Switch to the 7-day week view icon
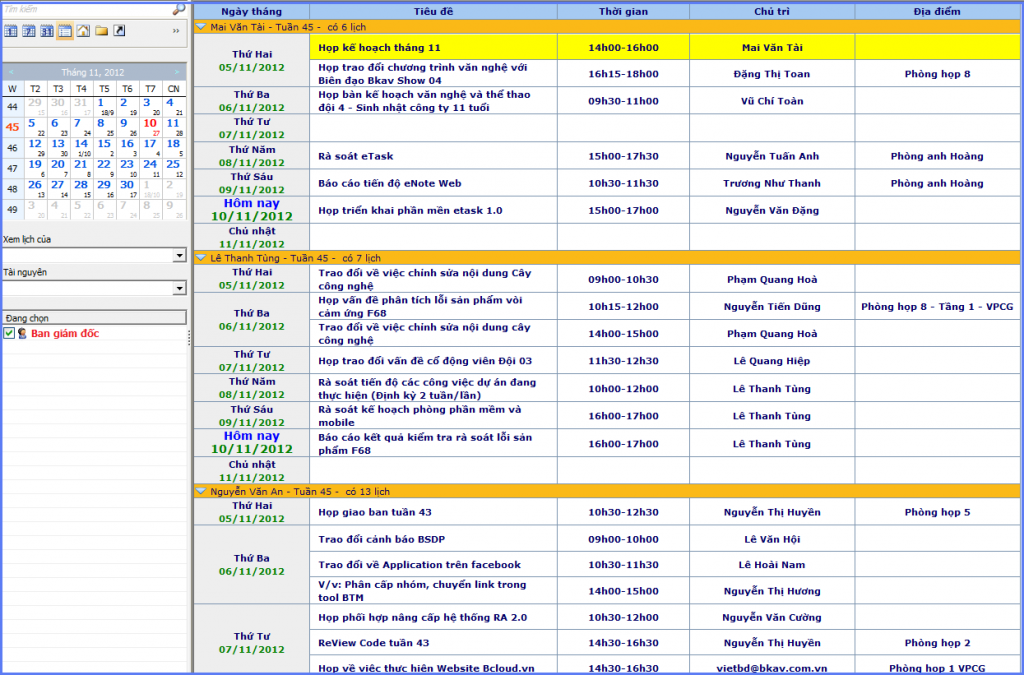Viewport: 1024px width, 675px height. click(x=29, y=31)
